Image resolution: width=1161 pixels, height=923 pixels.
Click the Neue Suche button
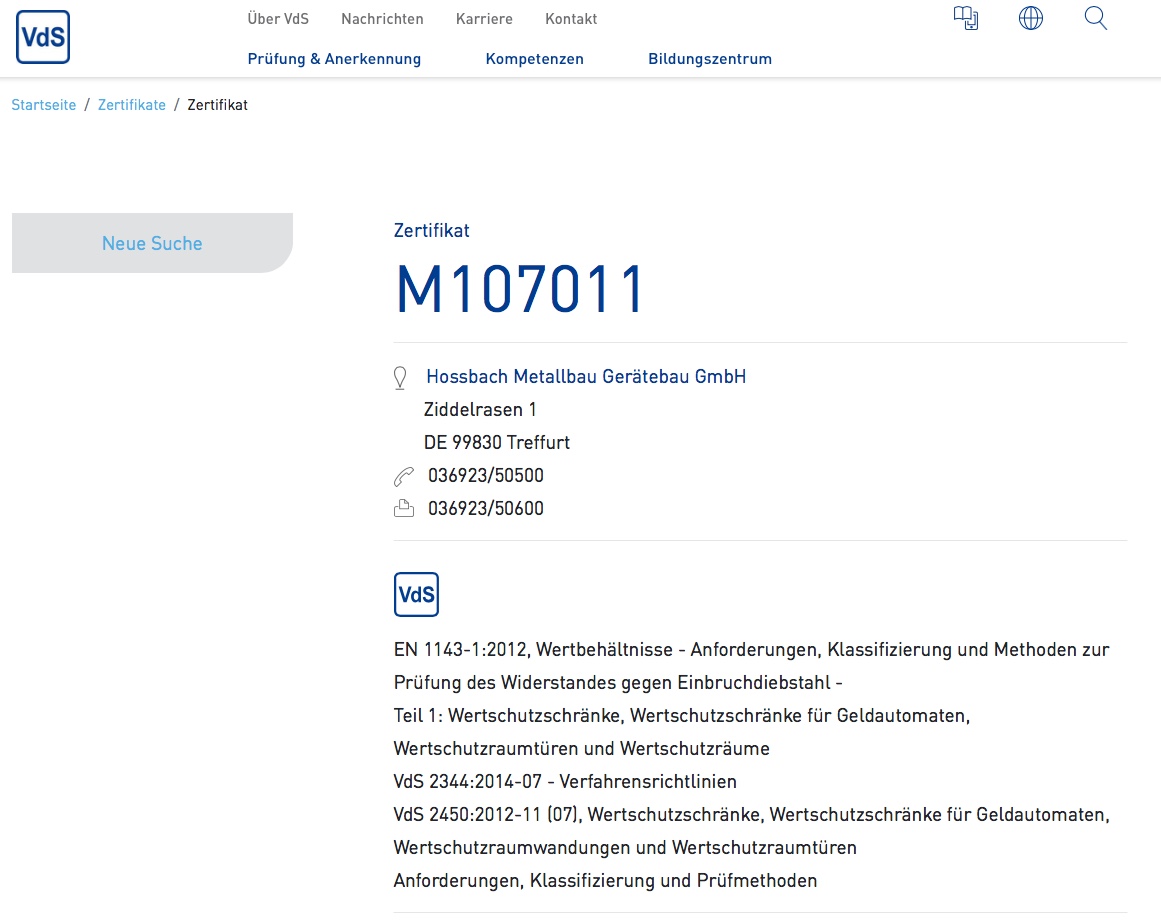point(153,243)
